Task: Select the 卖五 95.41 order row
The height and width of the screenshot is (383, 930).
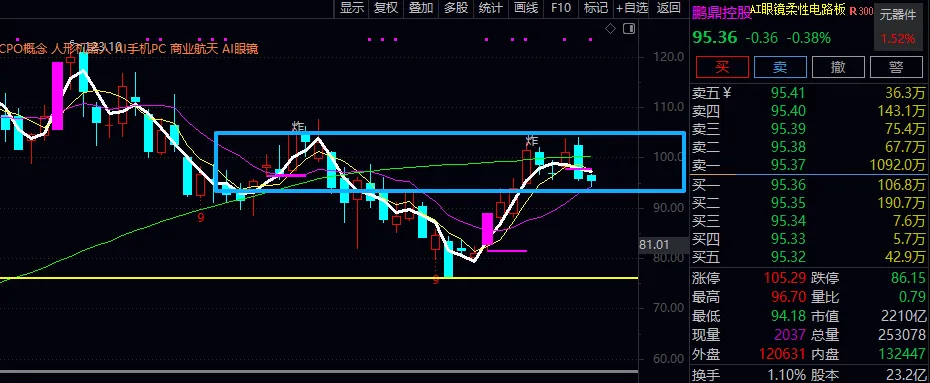Action: (x=808, y=93)
